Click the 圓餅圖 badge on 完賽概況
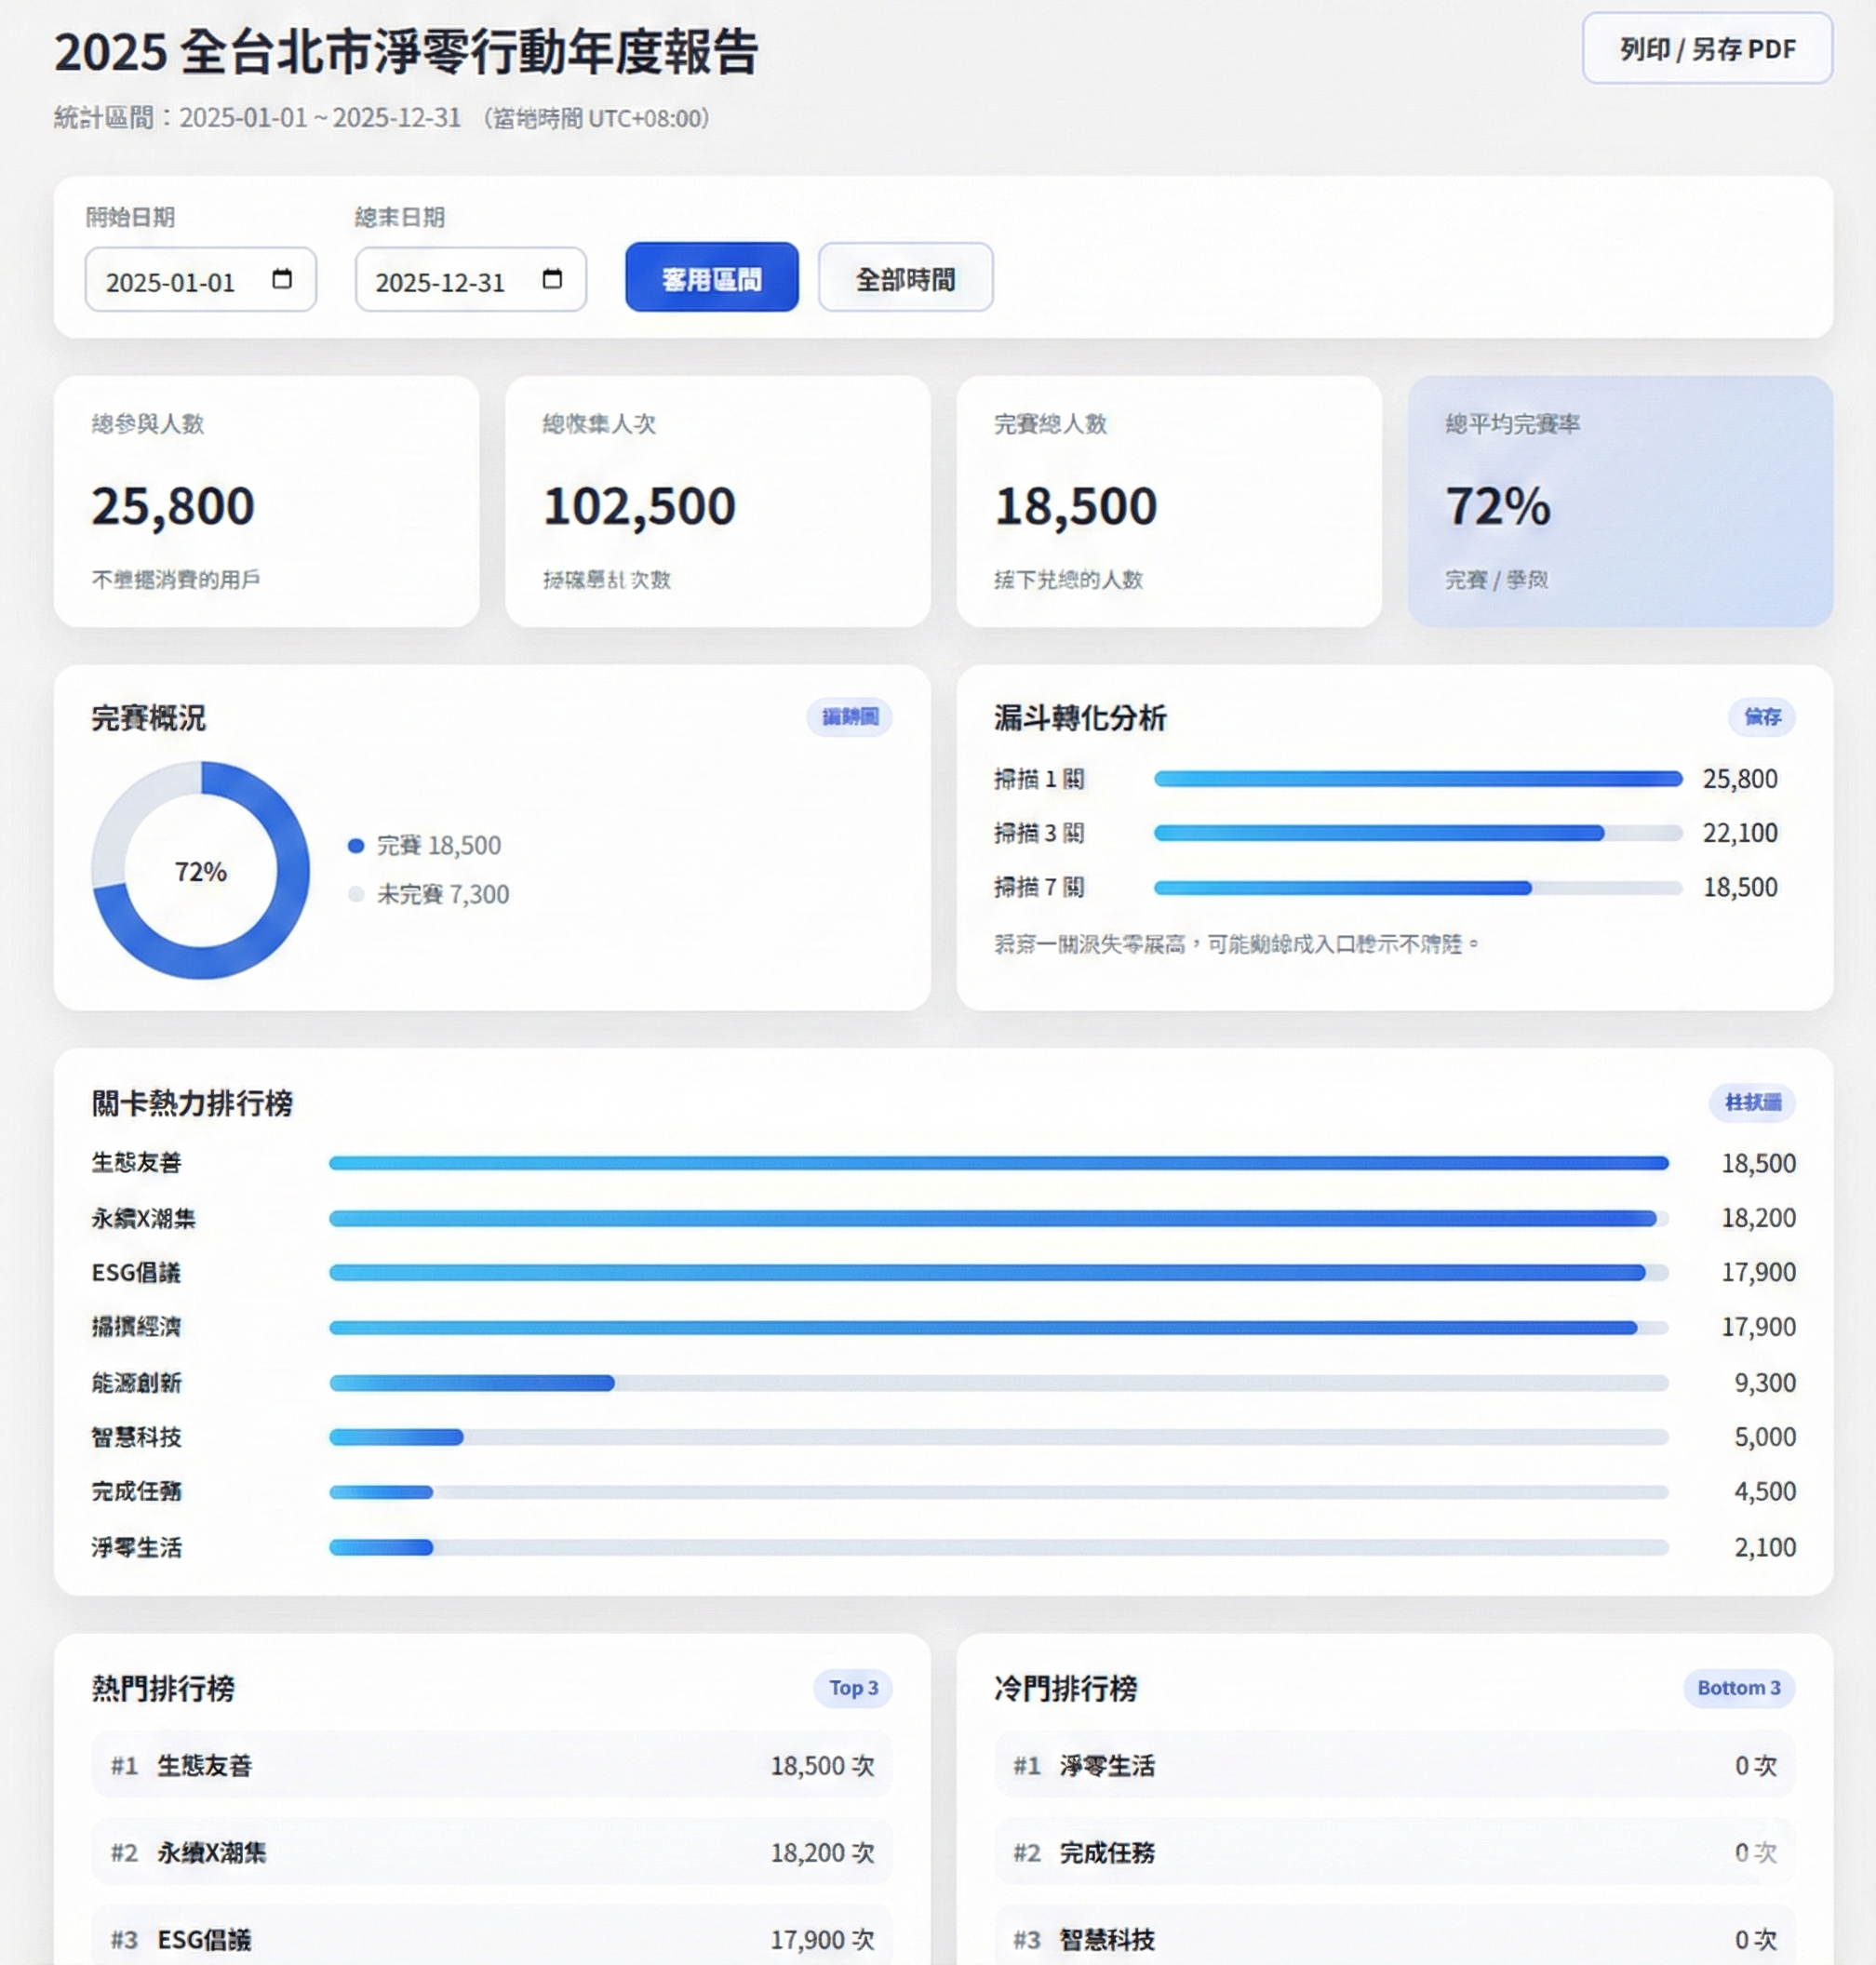The height and width of the screenshot is (1965, 1876). click(849, 718)
